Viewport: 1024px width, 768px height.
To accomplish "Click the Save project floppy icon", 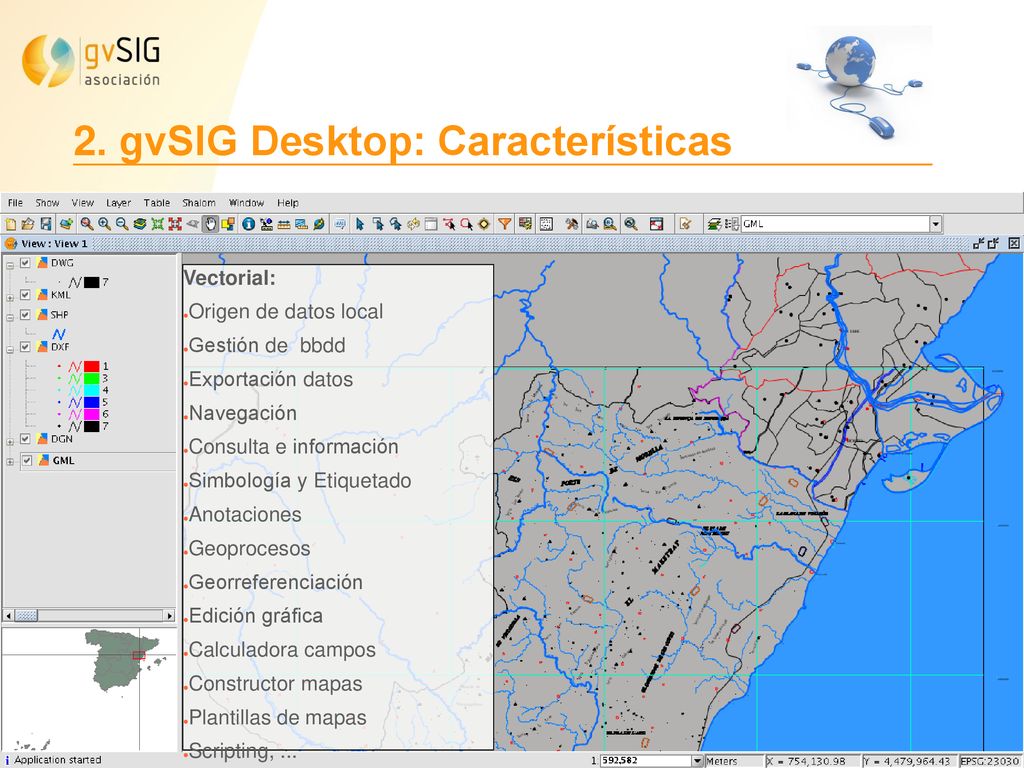I will coord(45,224).
